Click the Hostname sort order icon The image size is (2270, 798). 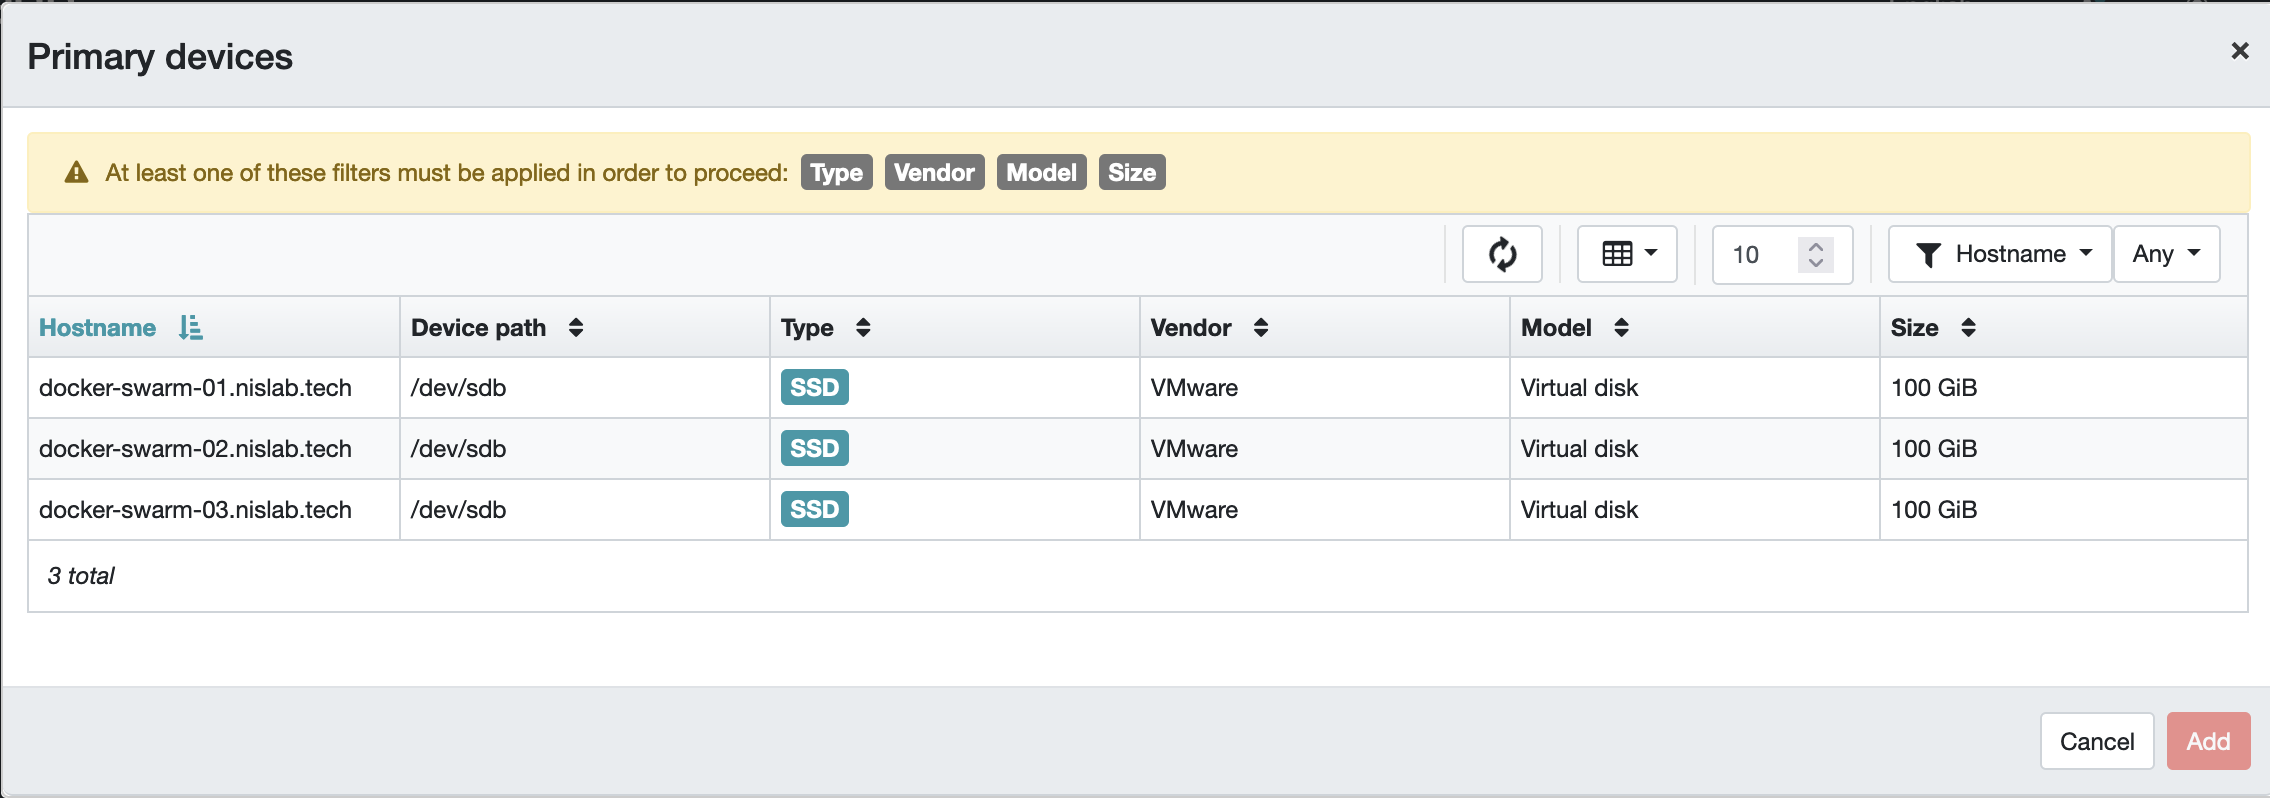click(190, 328)
